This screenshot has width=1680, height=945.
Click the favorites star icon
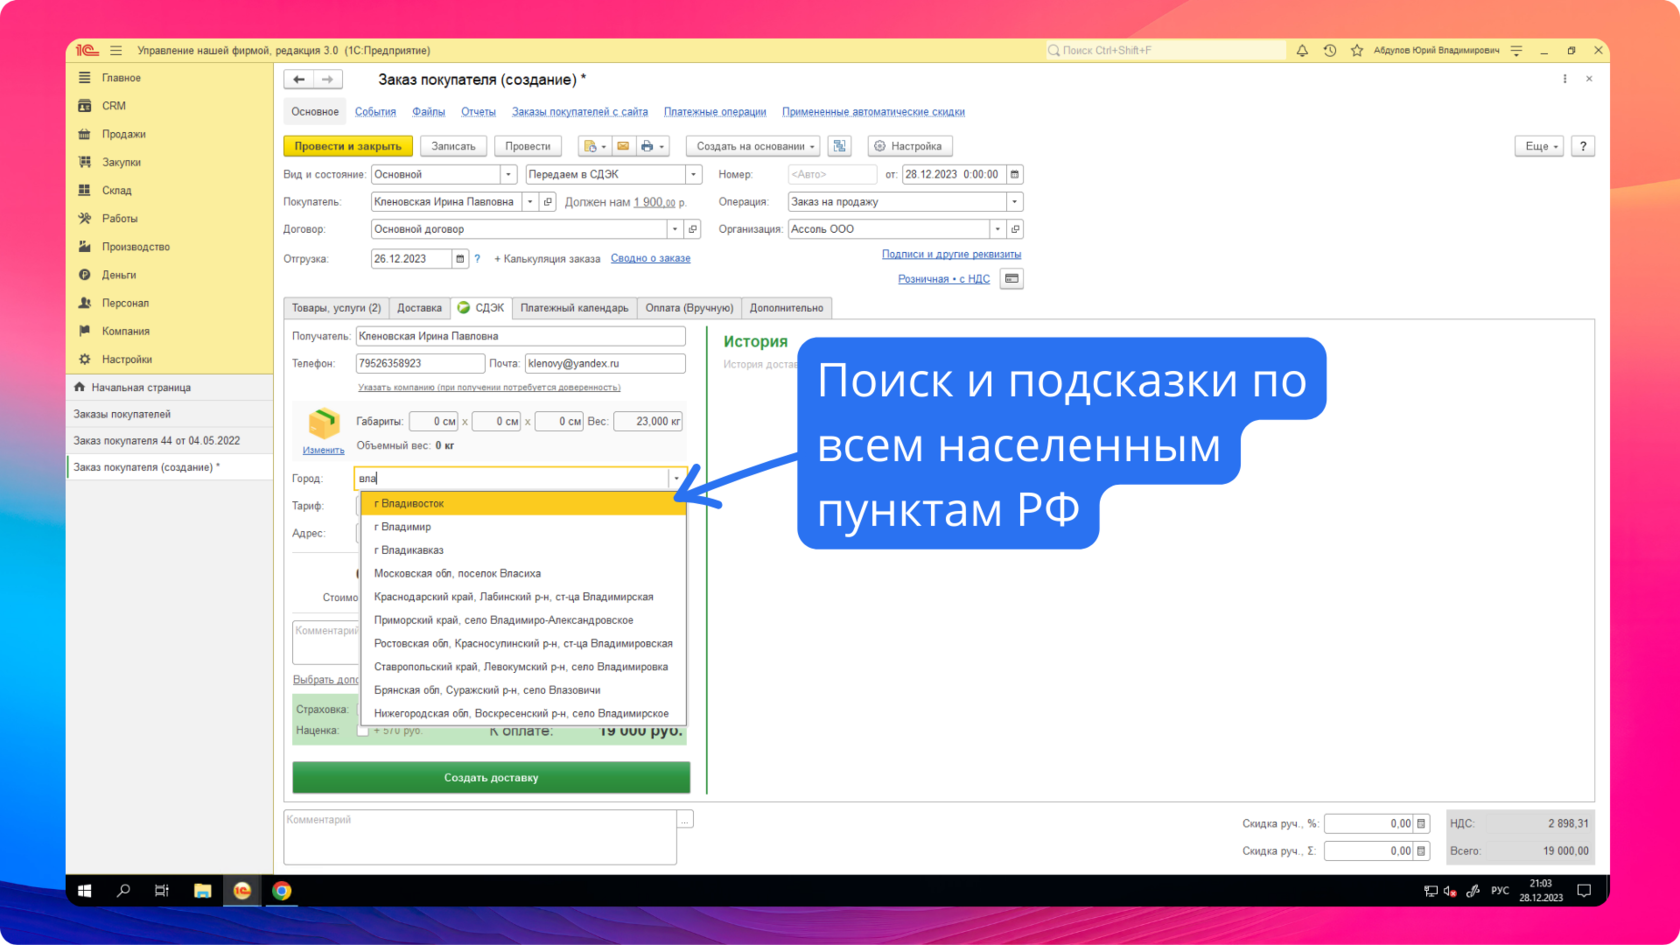coord(1357,50)
